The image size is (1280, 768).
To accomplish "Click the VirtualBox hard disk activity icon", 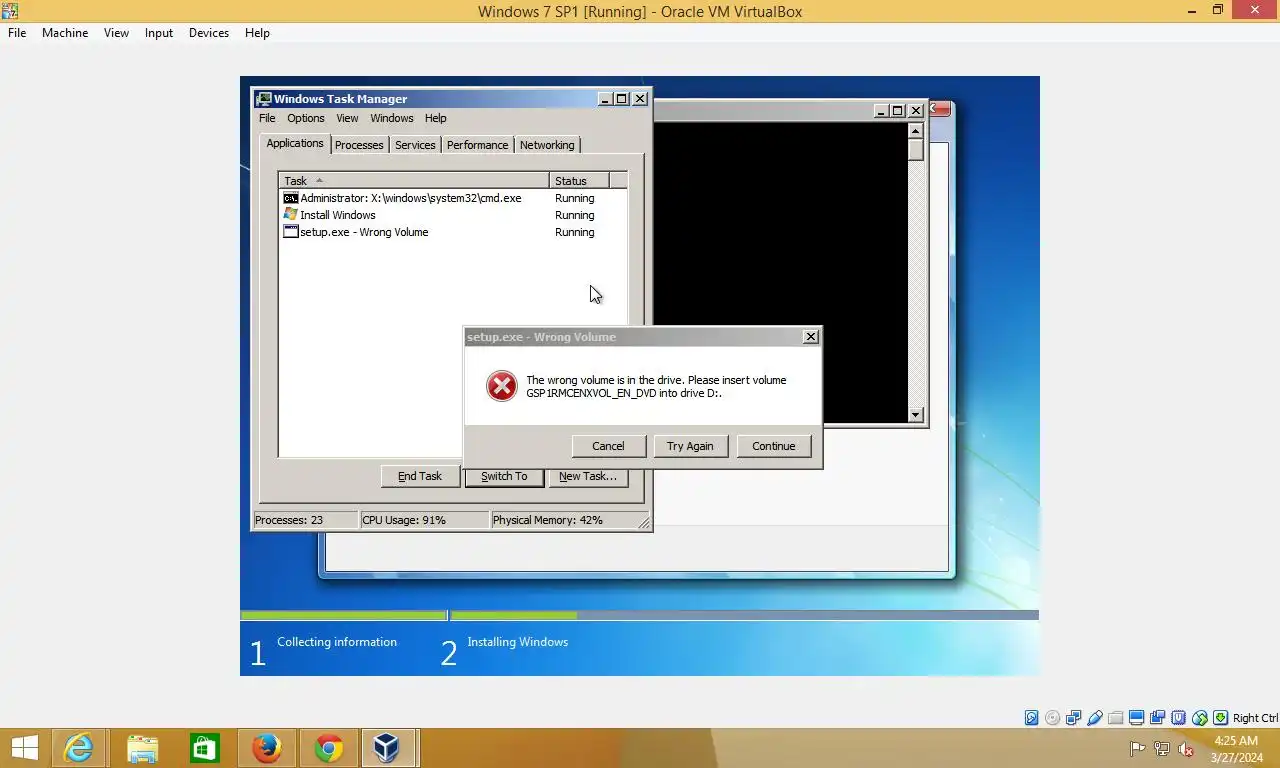I will 1031,718.
